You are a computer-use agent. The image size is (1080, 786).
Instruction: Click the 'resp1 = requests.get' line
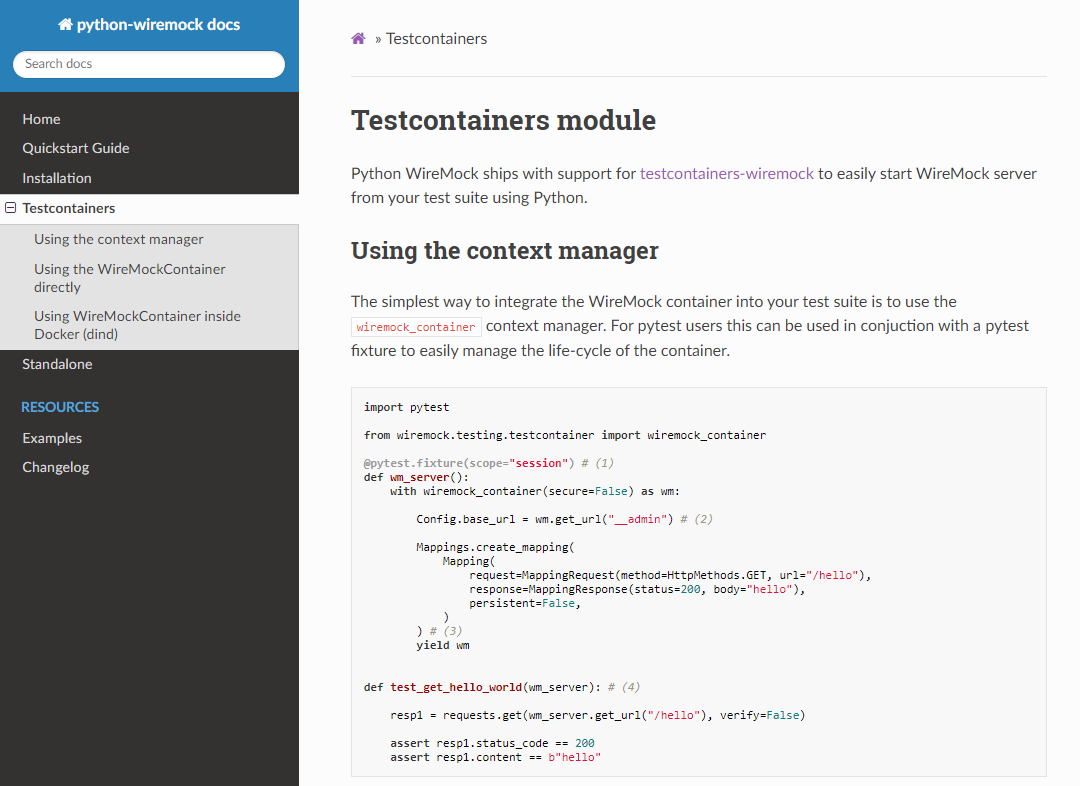click(598, 715)
